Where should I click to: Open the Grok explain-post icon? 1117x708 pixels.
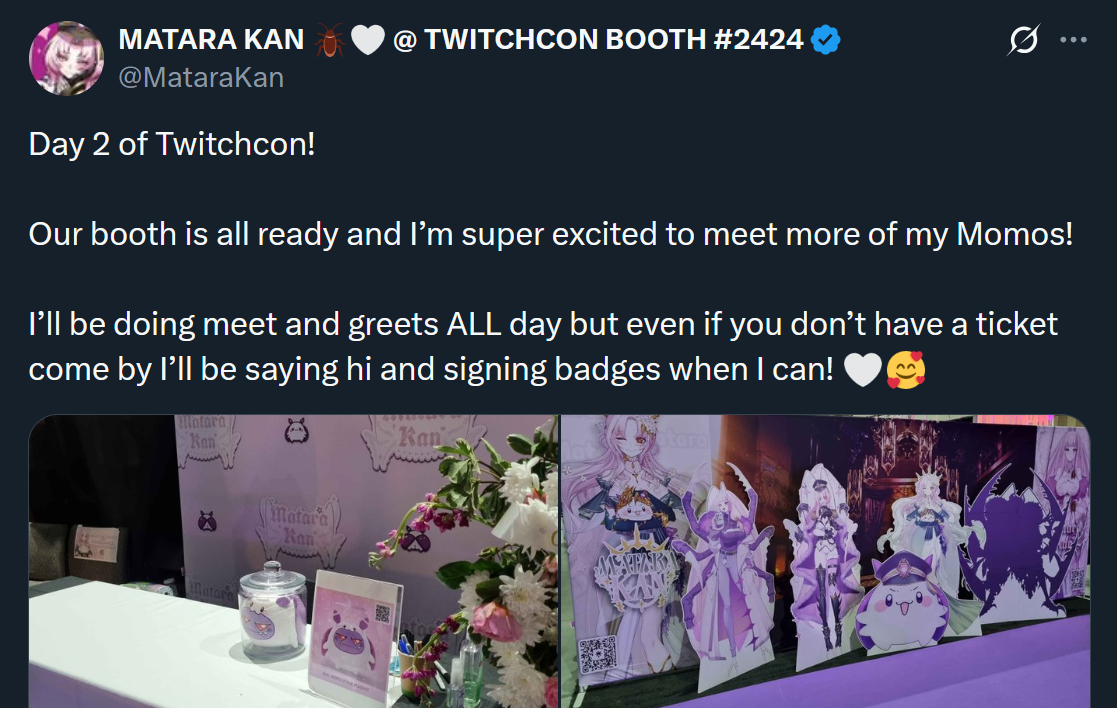1023,40
